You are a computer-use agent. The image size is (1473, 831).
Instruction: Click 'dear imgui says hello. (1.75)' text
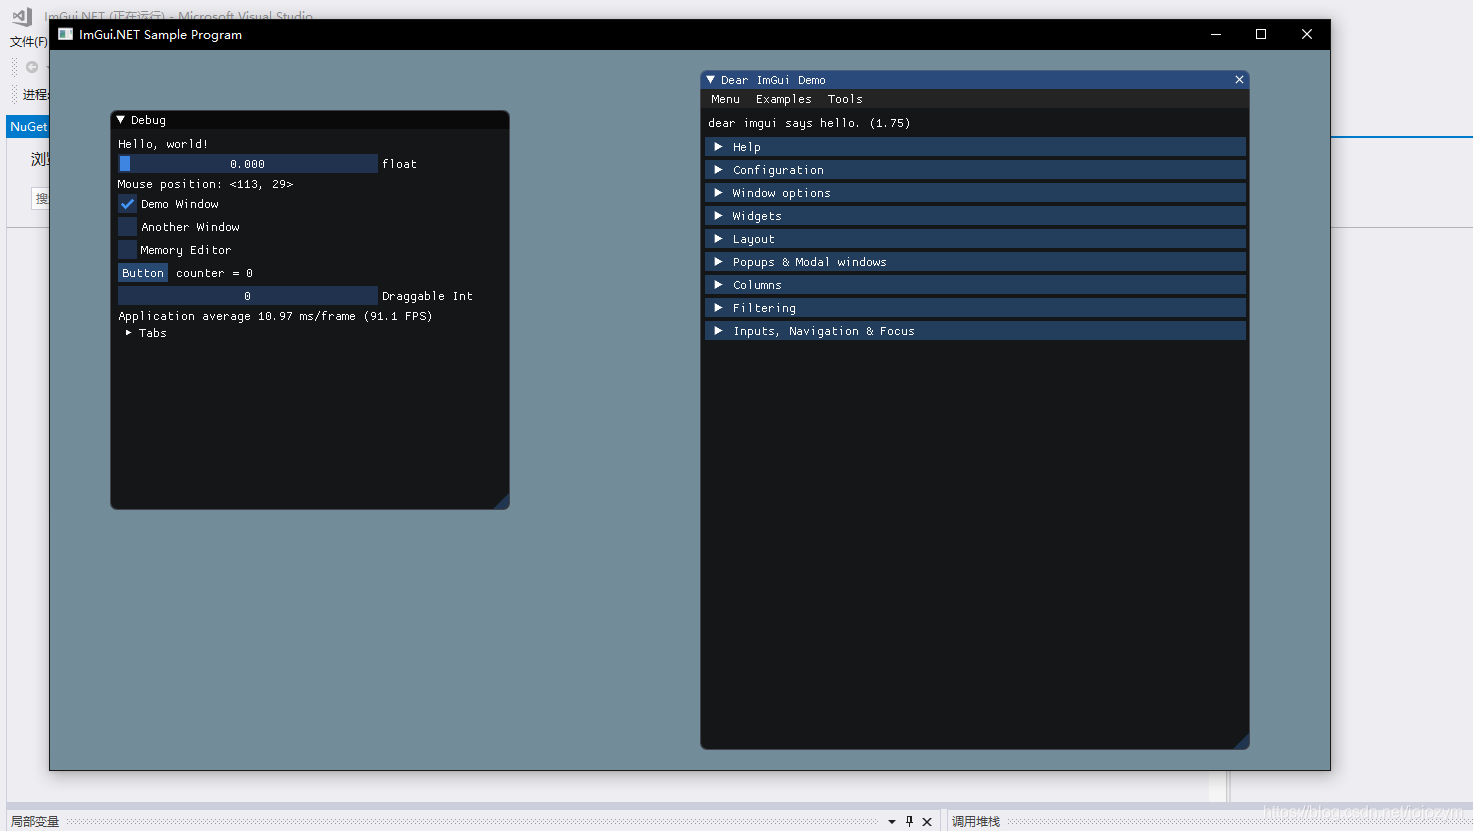(809, 123)
